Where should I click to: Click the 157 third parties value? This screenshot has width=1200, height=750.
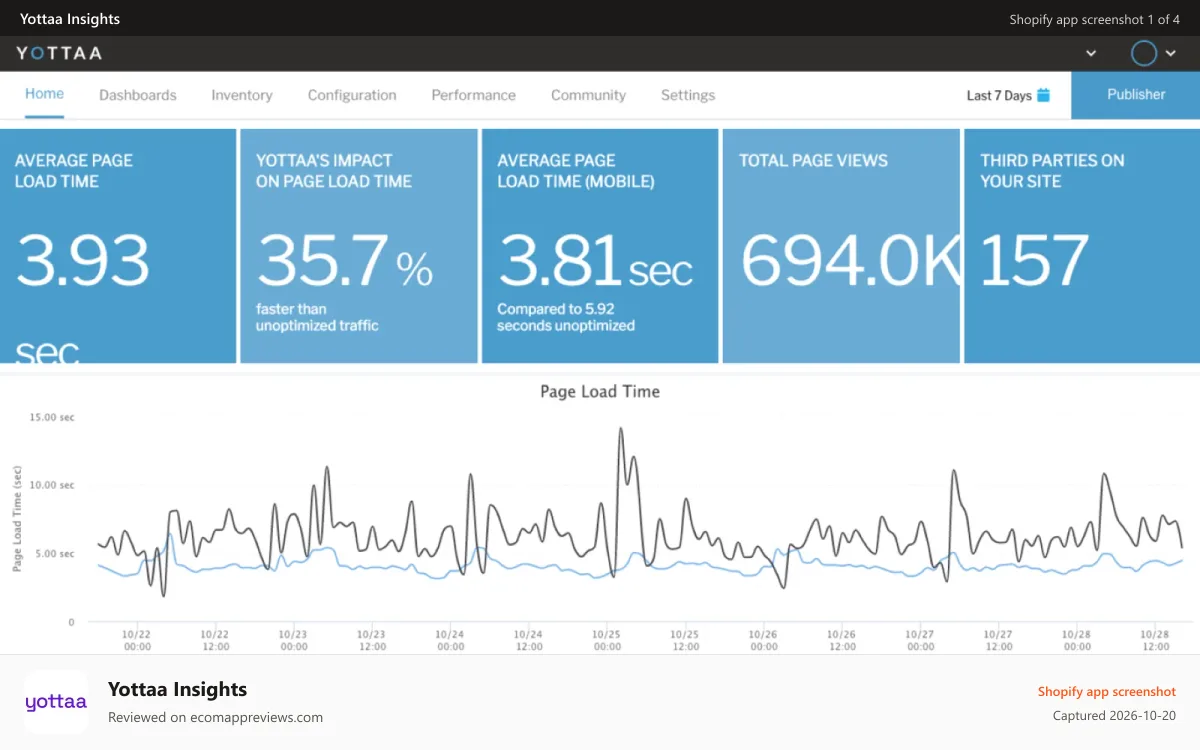pos(1034,261)
